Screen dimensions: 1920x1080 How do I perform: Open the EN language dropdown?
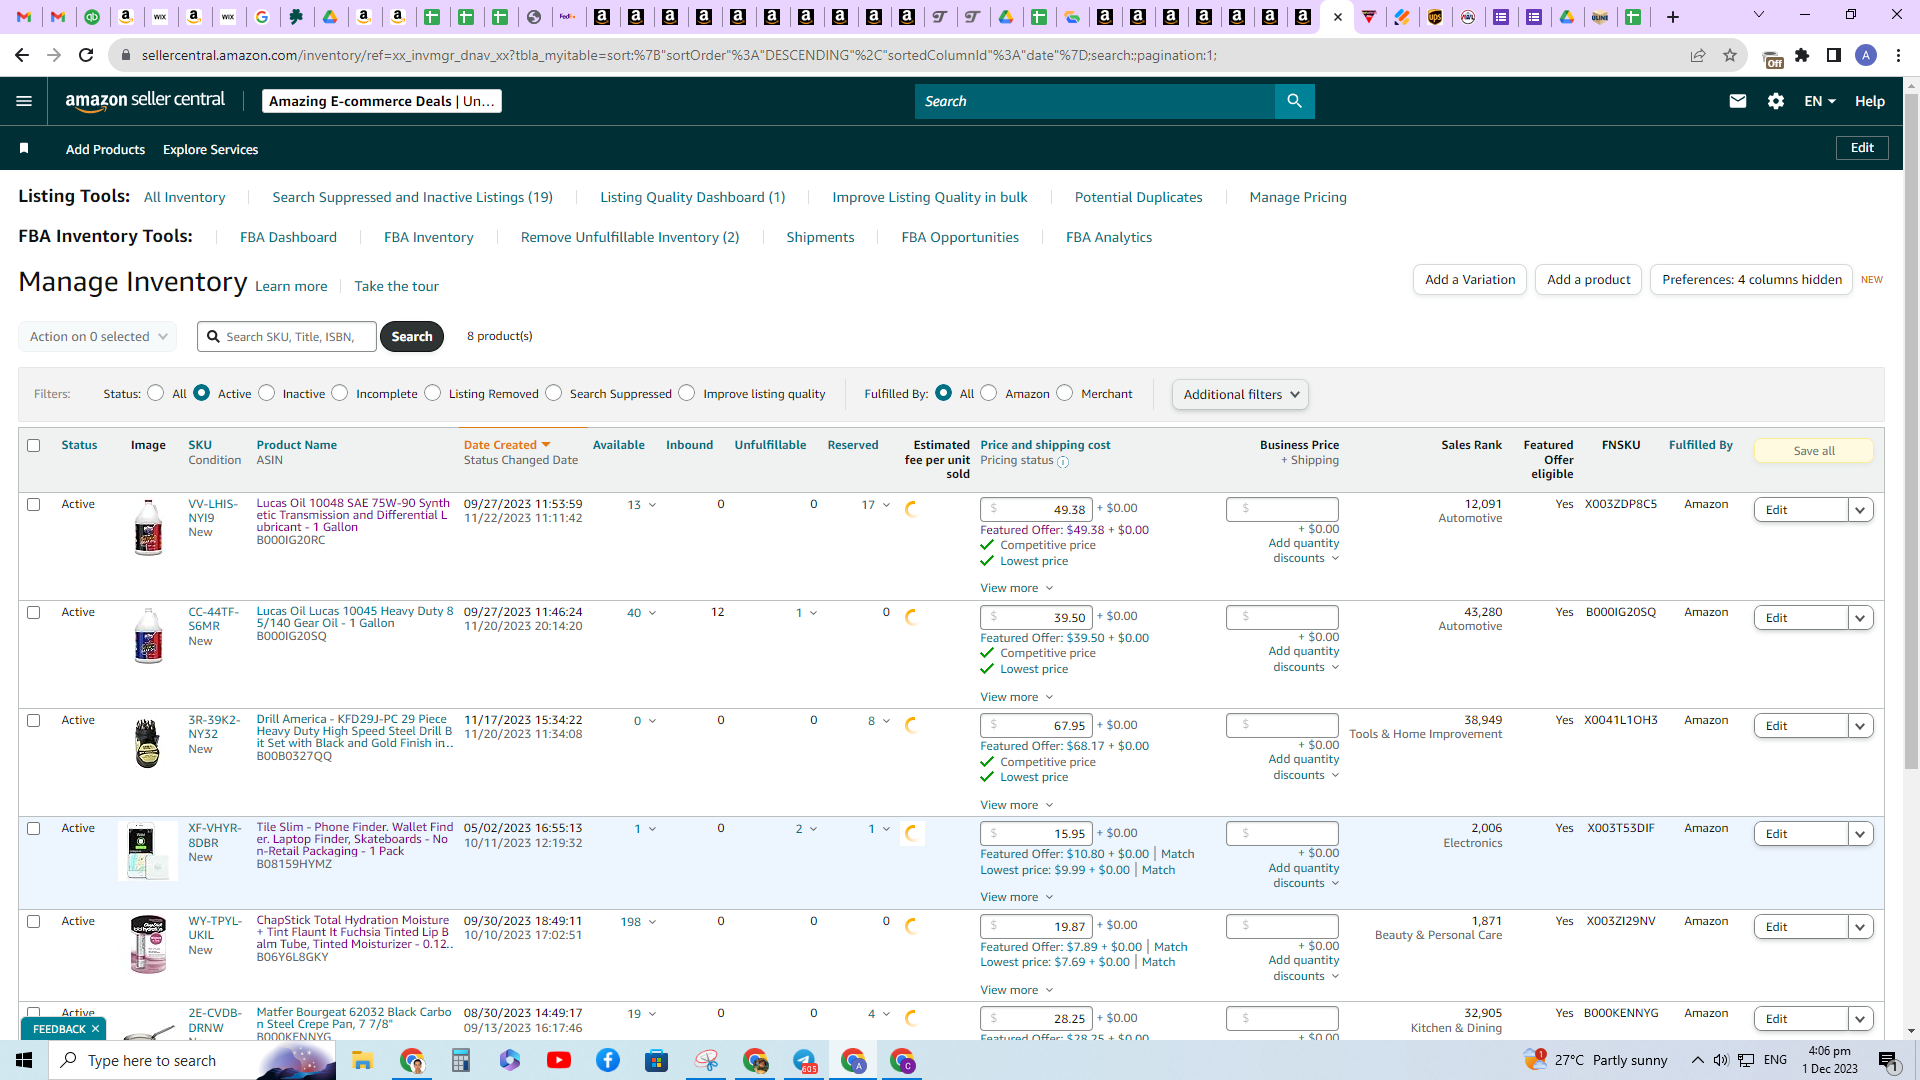pos(1819,101)
